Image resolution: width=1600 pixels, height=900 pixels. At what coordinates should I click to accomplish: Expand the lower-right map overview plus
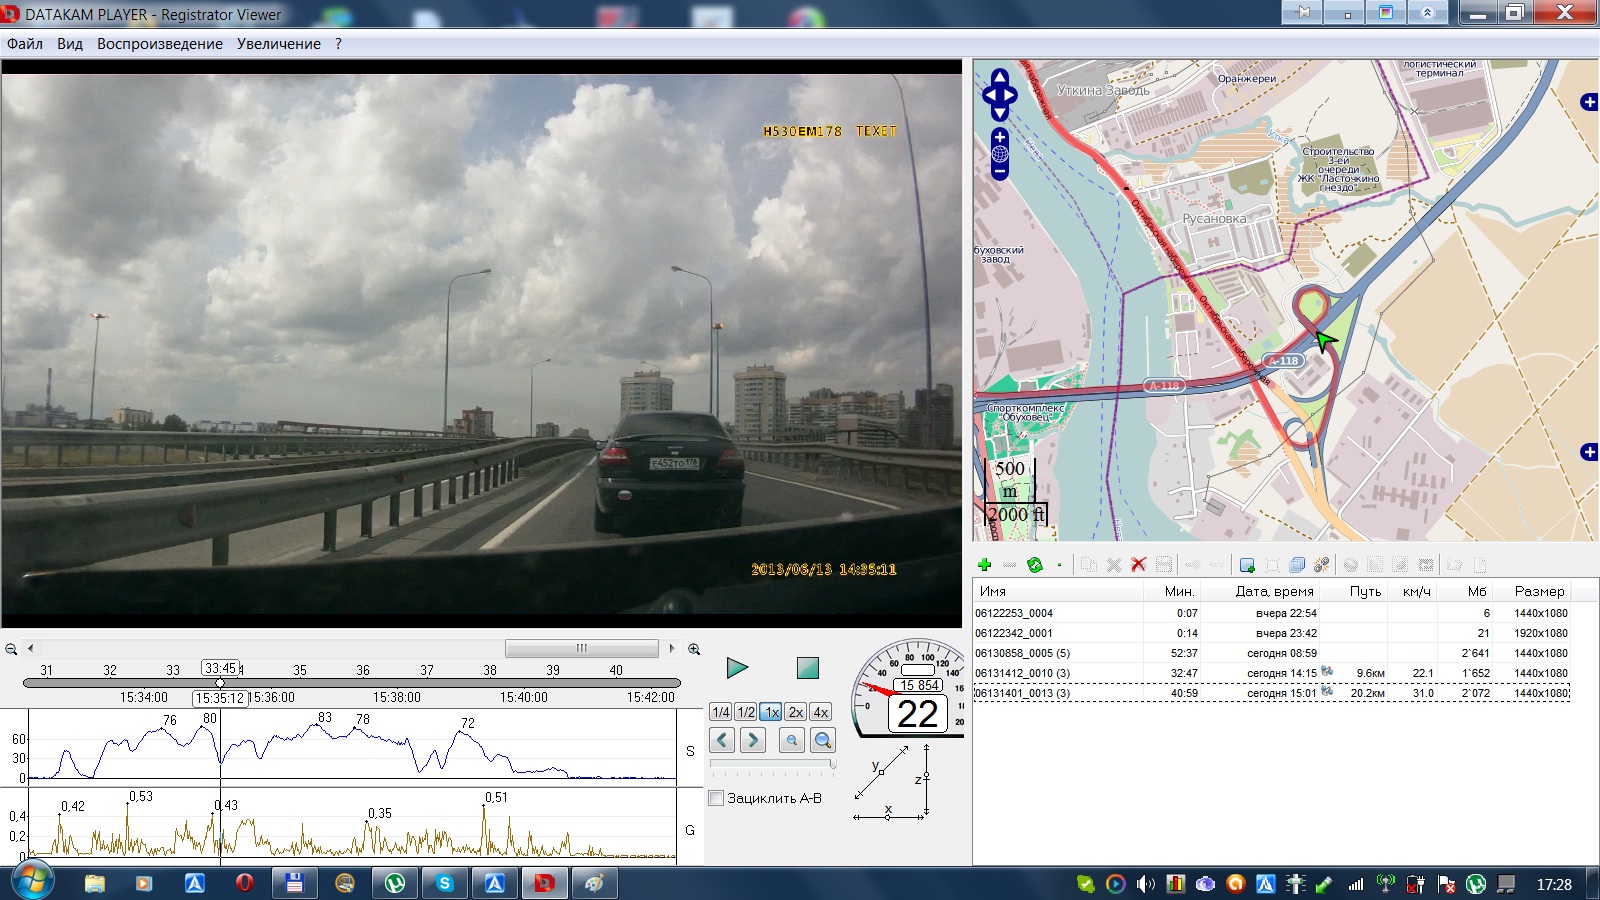(1588, 452)
